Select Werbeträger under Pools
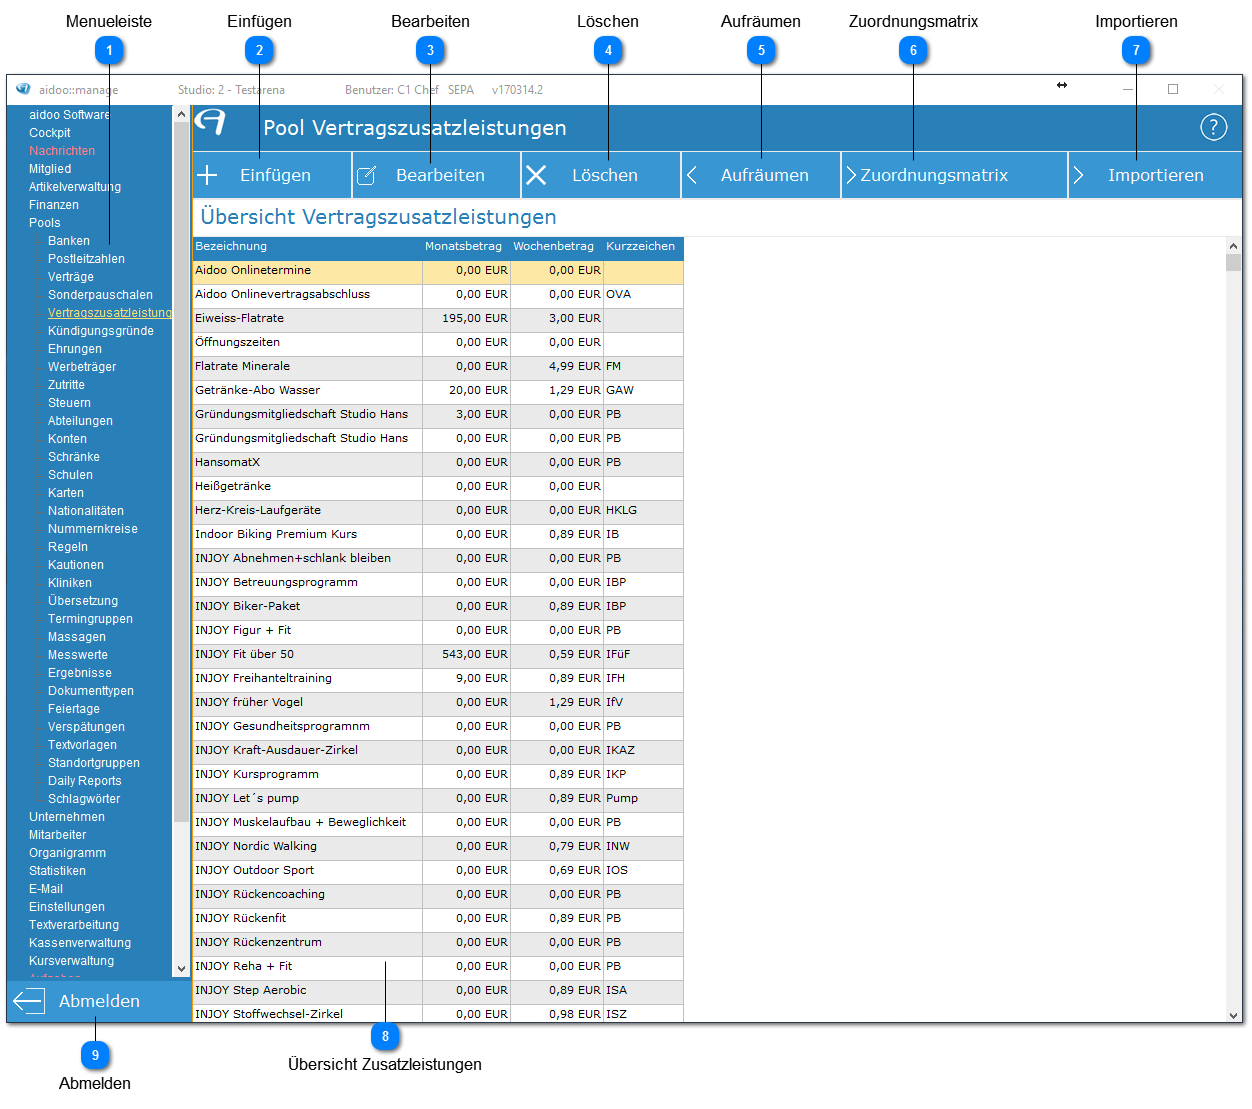This screenshot has height=1109, width=1252. point(82,367)
